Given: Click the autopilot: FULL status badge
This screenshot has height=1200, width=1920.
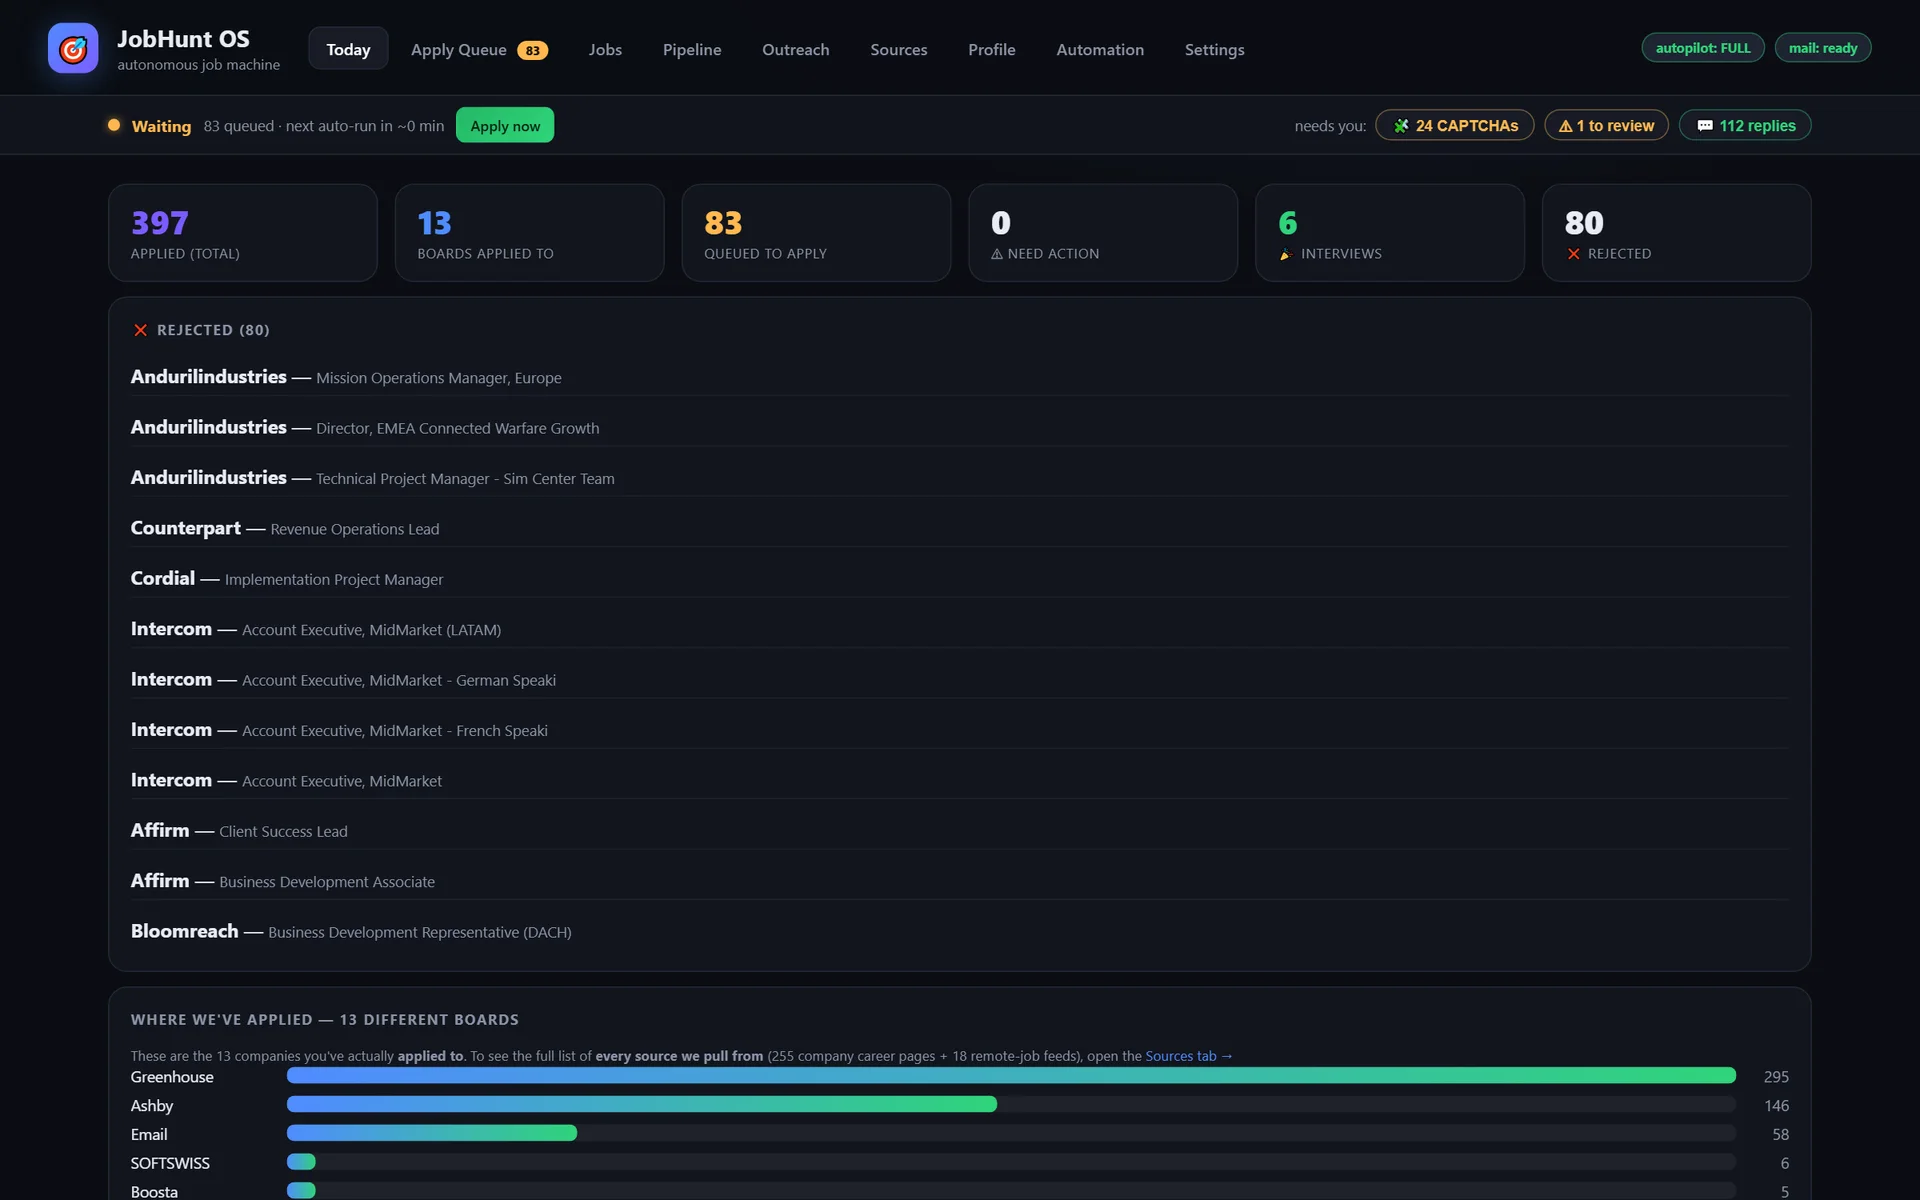Looking at the screenshot, I should tap(1703, 48).
